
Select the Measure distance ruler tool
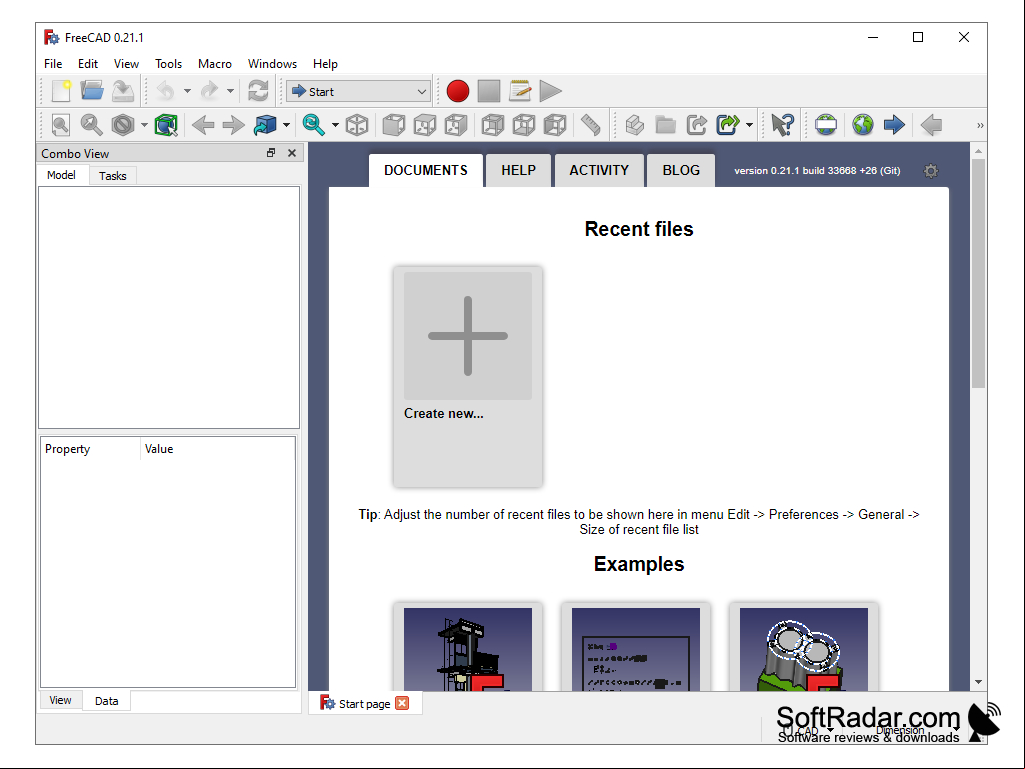coord(590,125)
